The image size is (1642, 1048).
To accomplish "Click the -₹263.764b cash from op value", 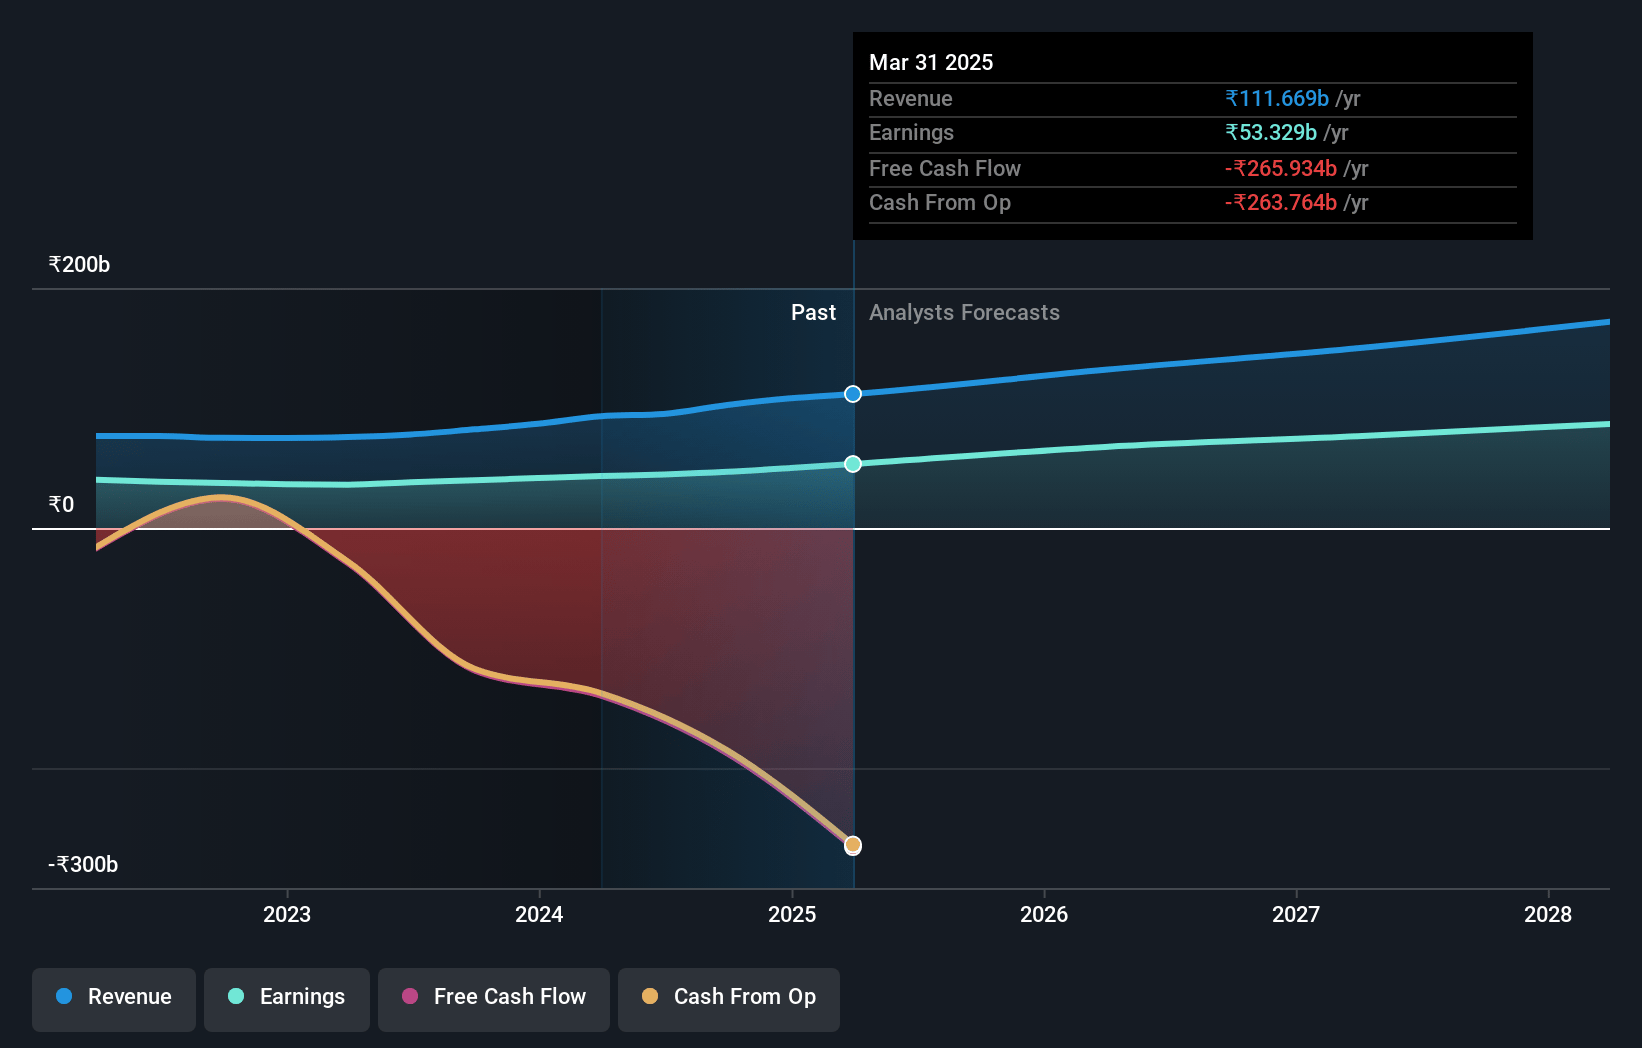I will point(1281,203).
